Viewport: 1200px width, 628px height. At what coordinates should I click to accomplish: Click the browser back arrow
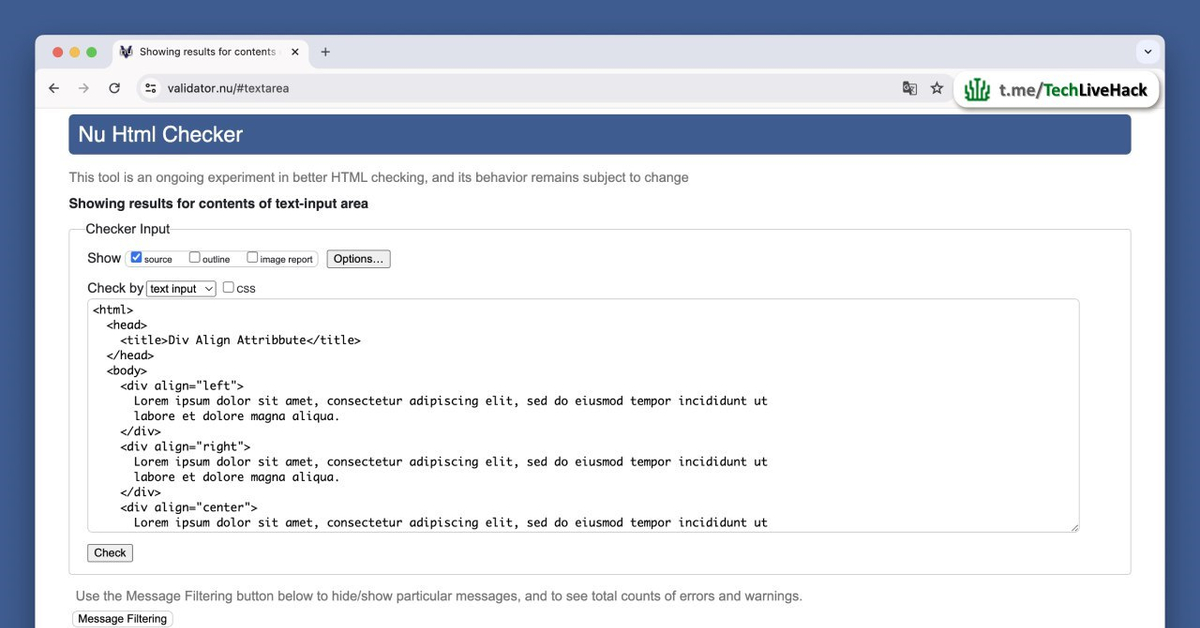pos(54,88)
